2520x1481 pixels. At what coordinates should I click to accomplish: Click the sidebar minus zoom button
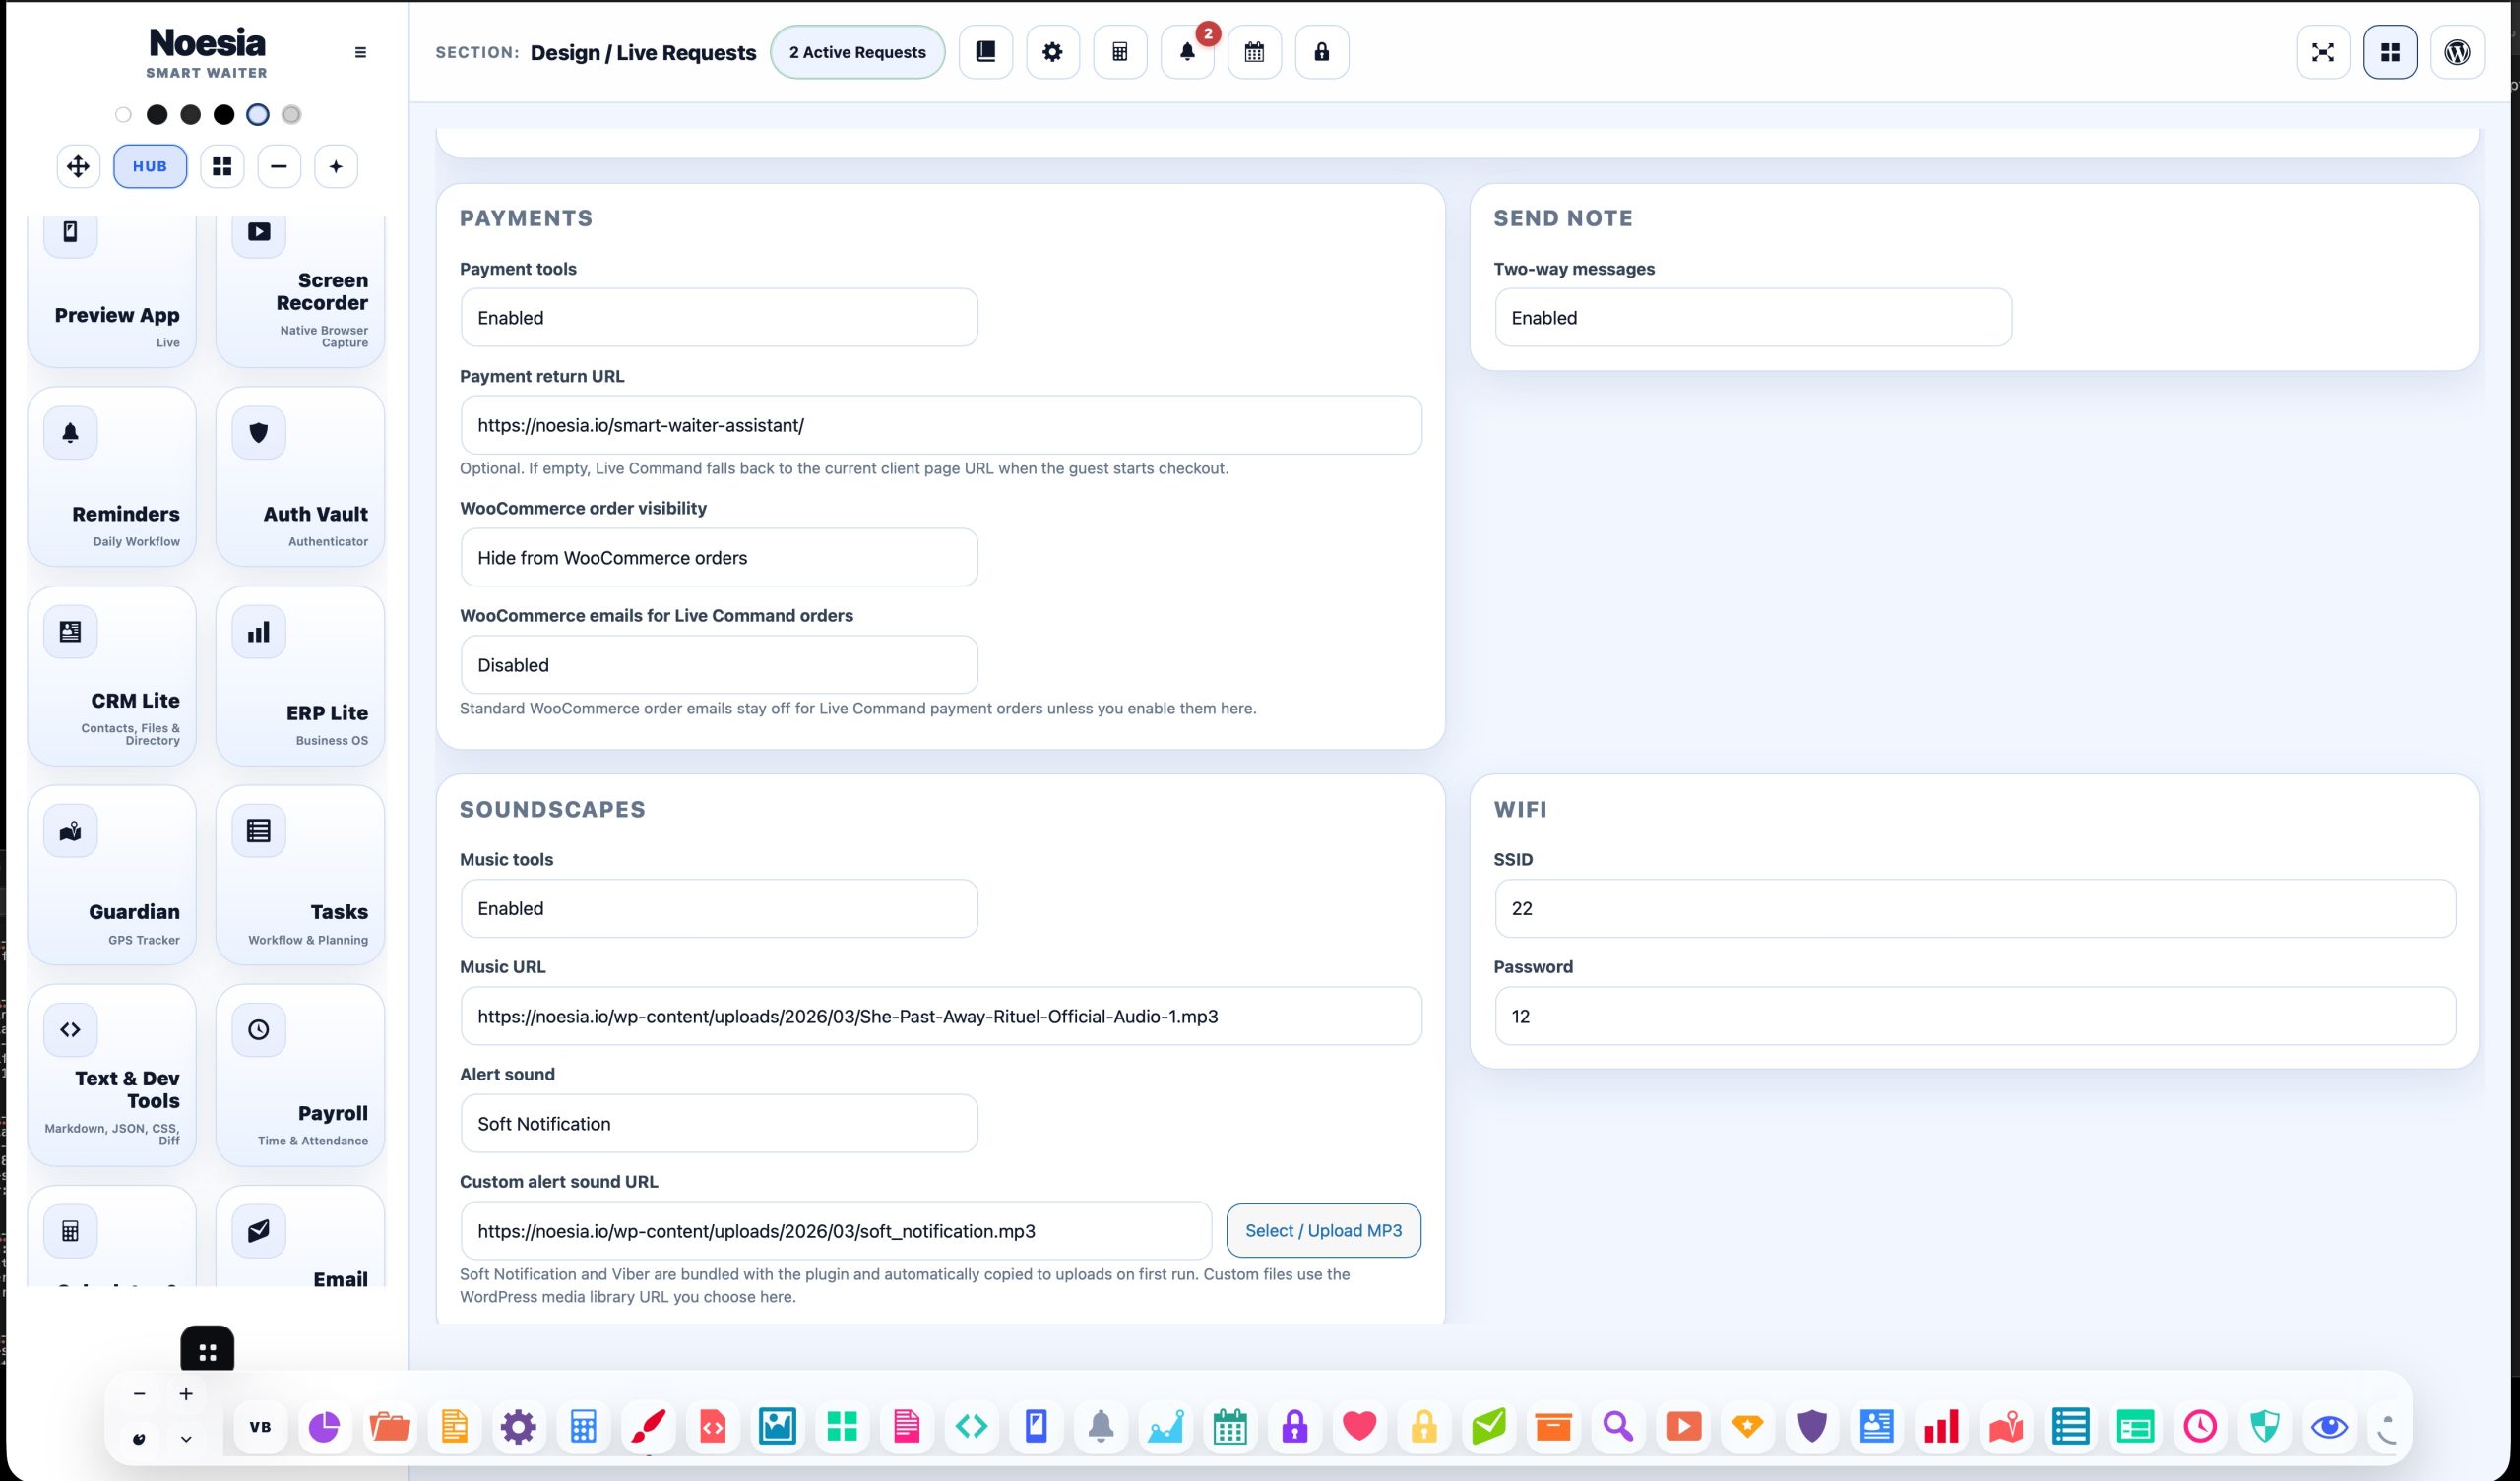pos(279,166)
